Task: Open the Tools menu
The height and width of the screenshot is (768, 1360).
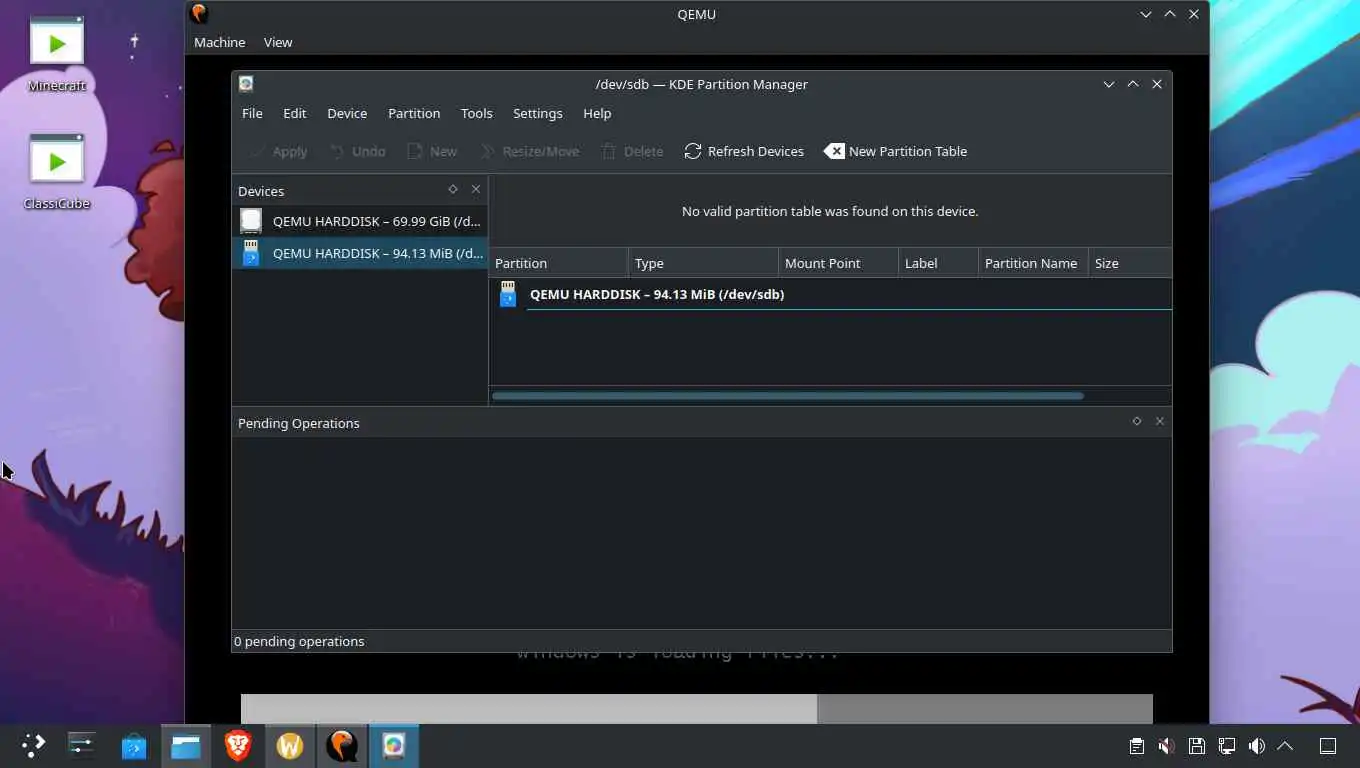Action: [x=476, y=113]
